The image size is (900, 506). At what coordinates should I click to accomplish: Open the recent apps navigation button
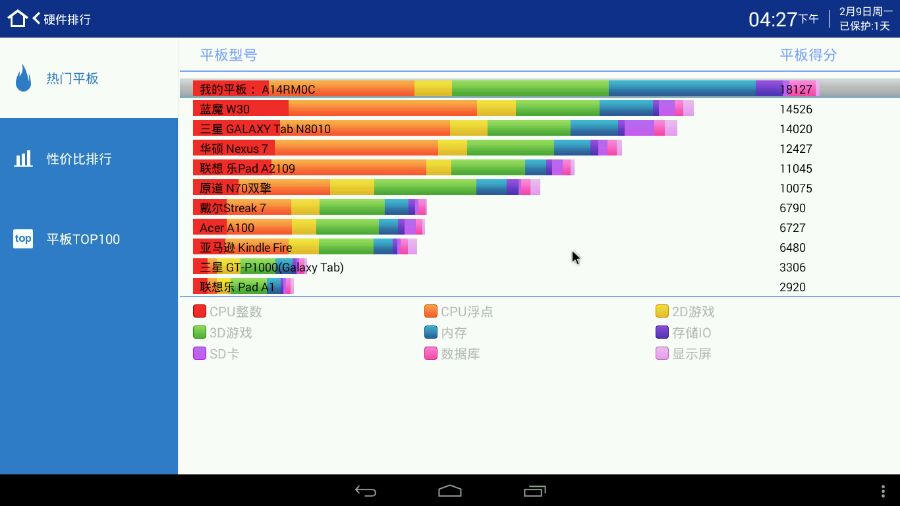point(534,491)
